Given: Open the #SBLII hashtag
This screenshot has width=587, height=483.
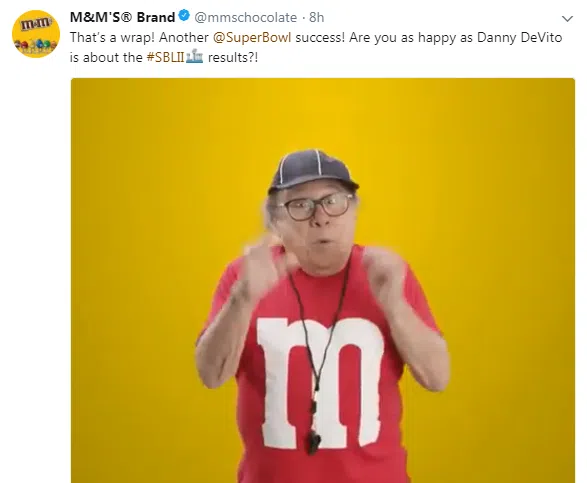Looking at the screenshot, I should [x=165, y=57].
